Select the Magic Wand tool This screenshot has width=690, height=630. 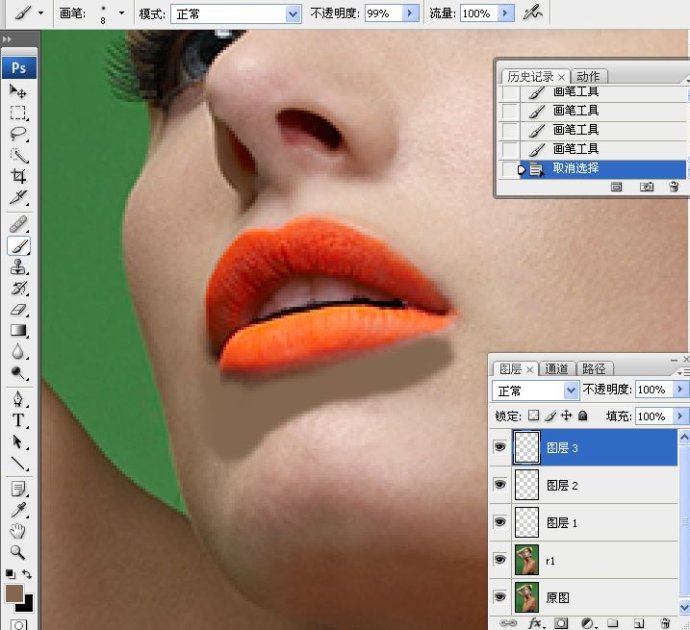click(18, 155)
